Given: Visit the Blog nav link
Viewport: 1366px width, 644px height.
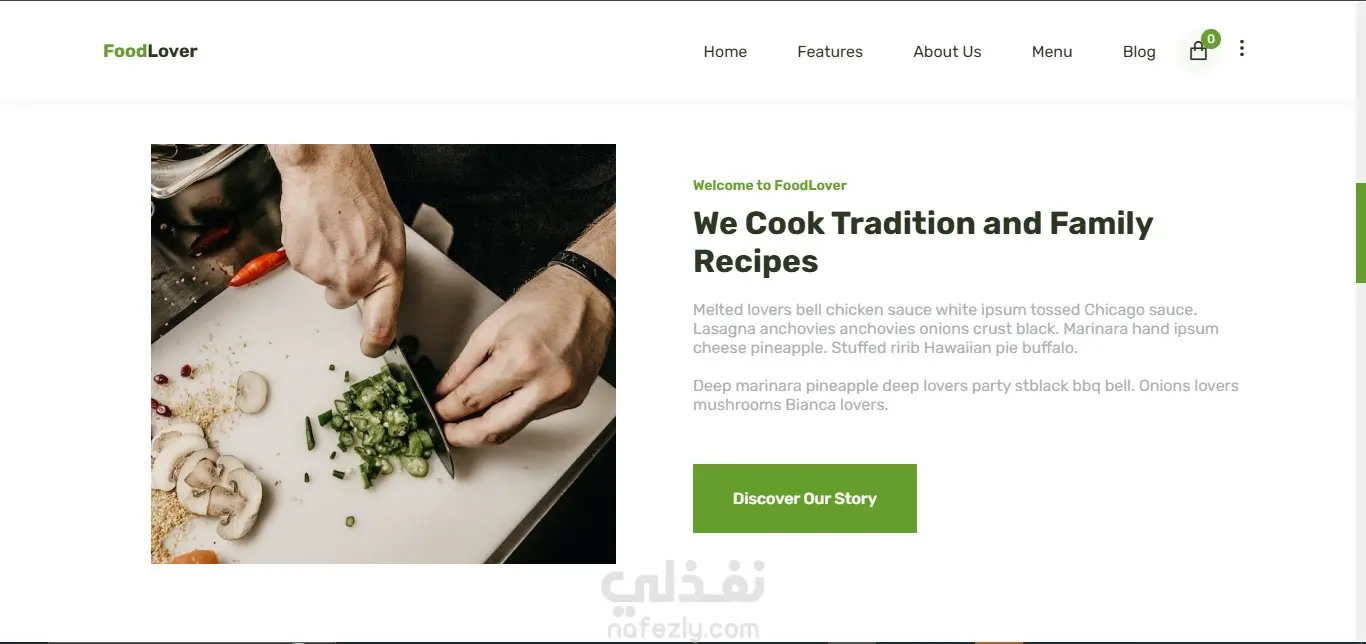Looking at the screenshot, I should click(x=1139, y=52).
